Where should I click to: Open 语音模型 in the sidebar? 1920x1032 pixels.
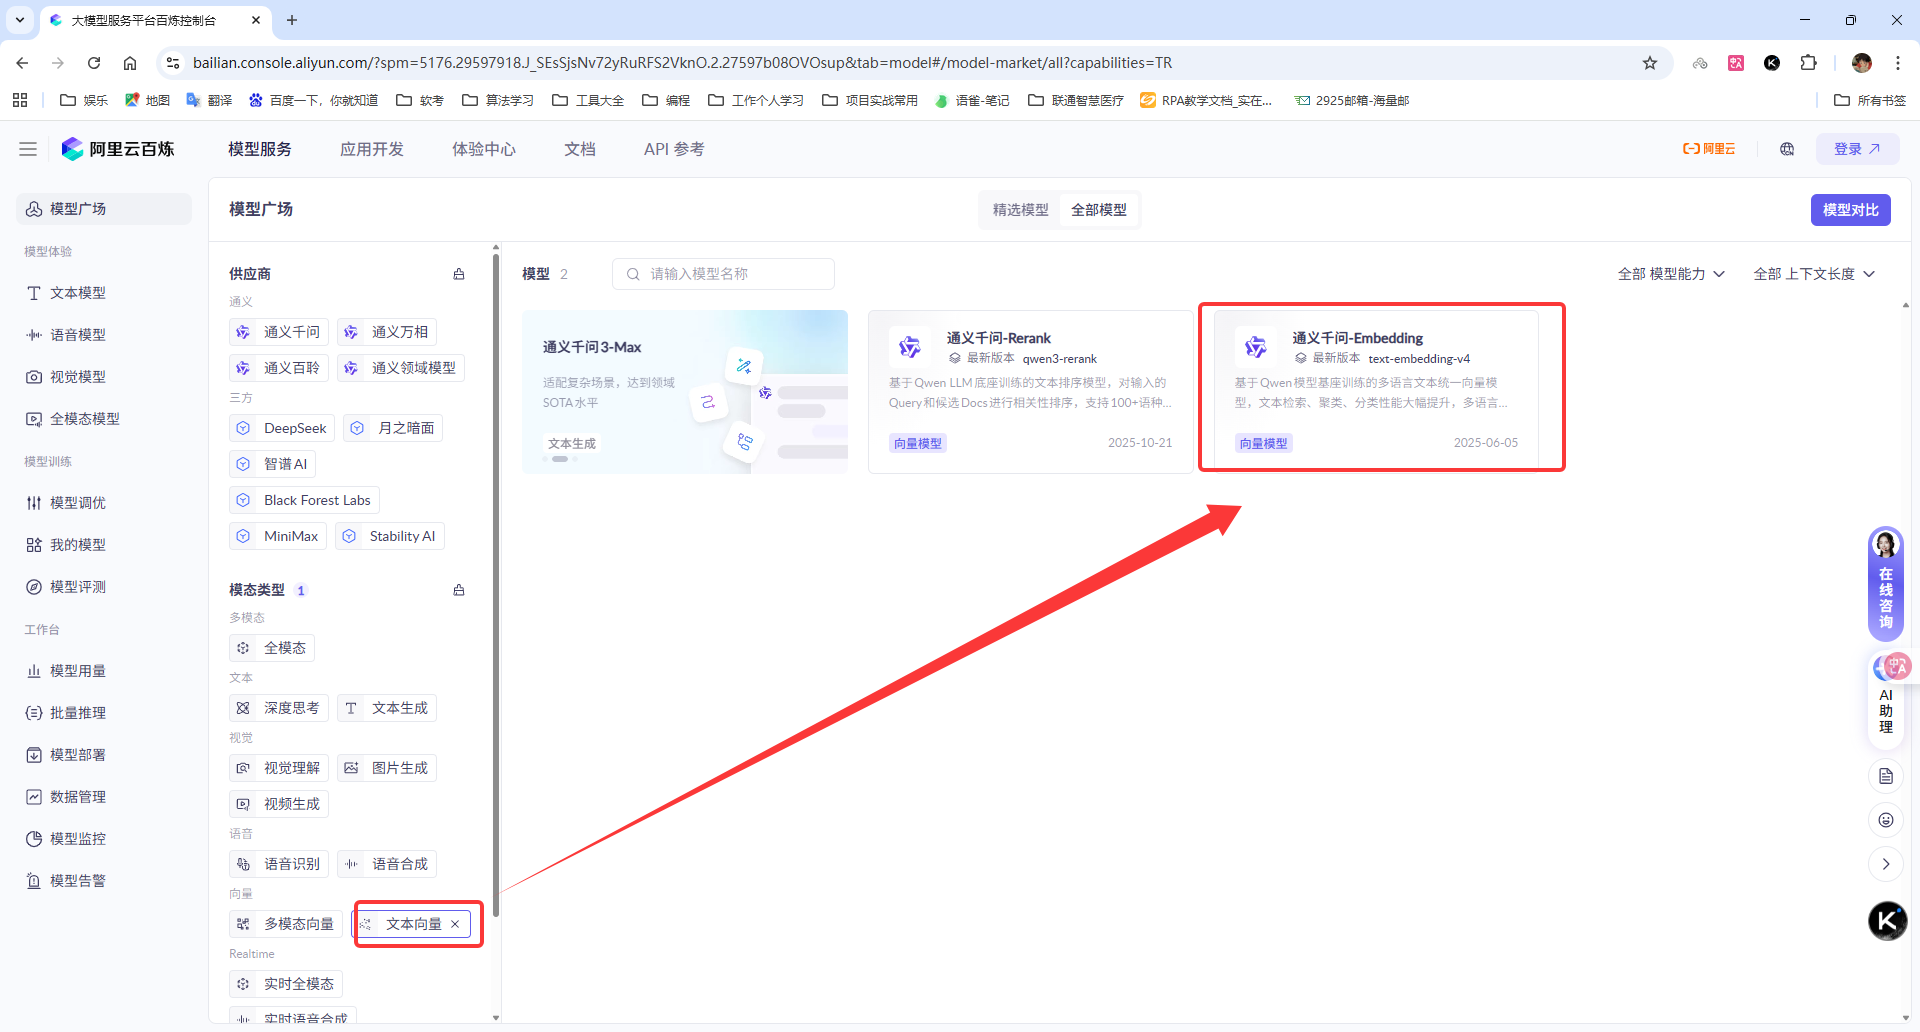tap(104, 335)
